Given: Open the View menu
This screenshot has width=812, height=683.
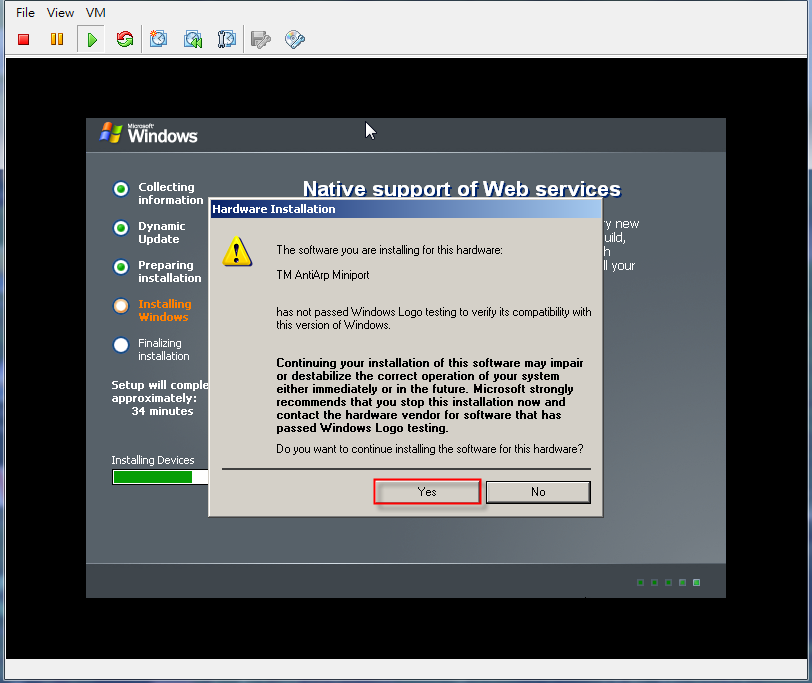Looking at the screenshot, I should (60, 12).
